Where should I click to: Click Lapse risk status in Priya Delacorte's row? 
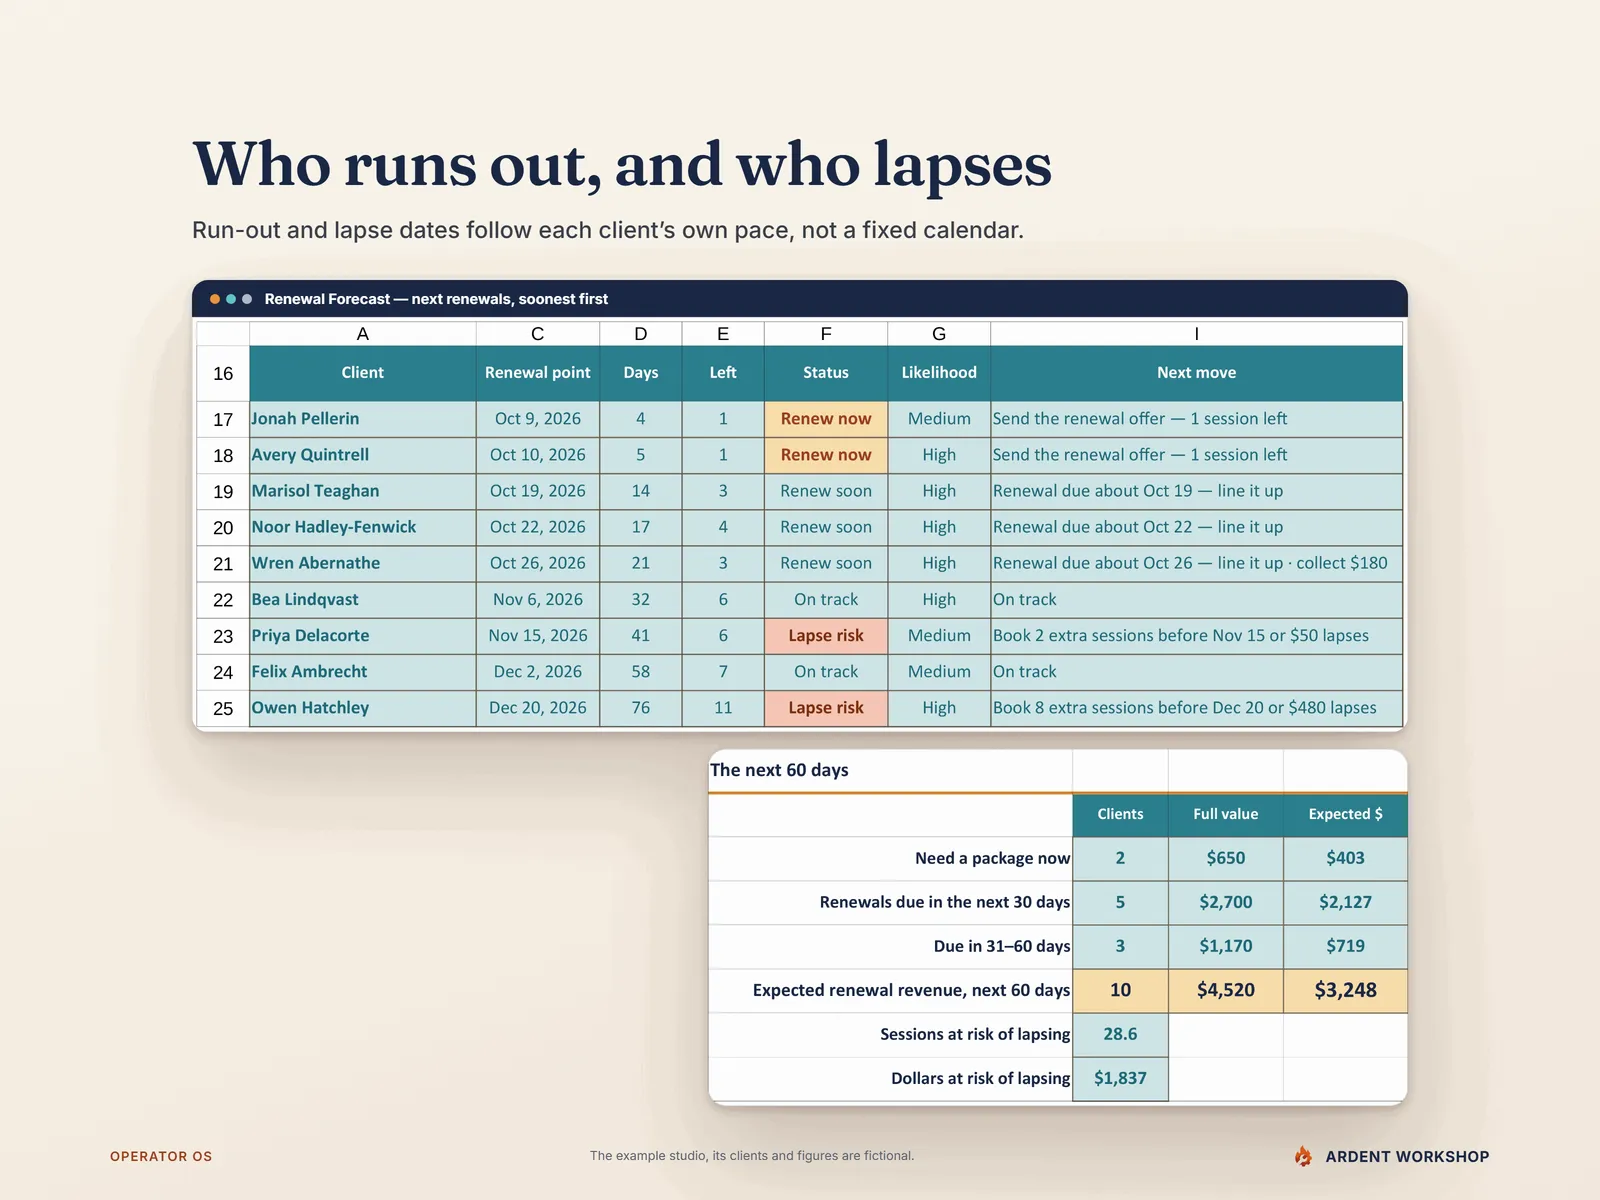(x=826, y=636)
